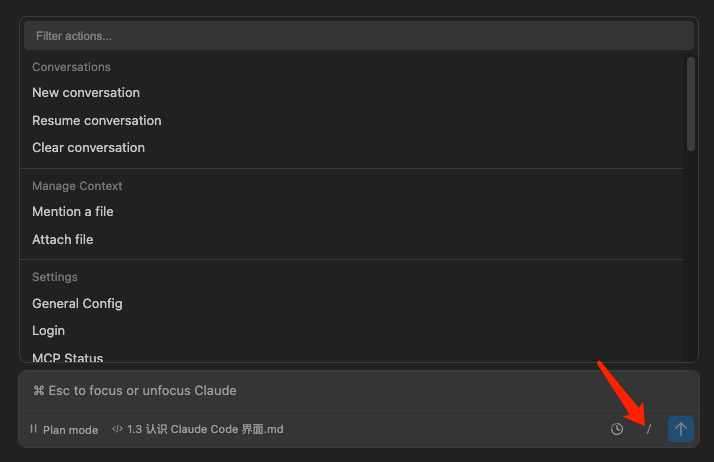Select Mention a file

[x=73, y=212]
